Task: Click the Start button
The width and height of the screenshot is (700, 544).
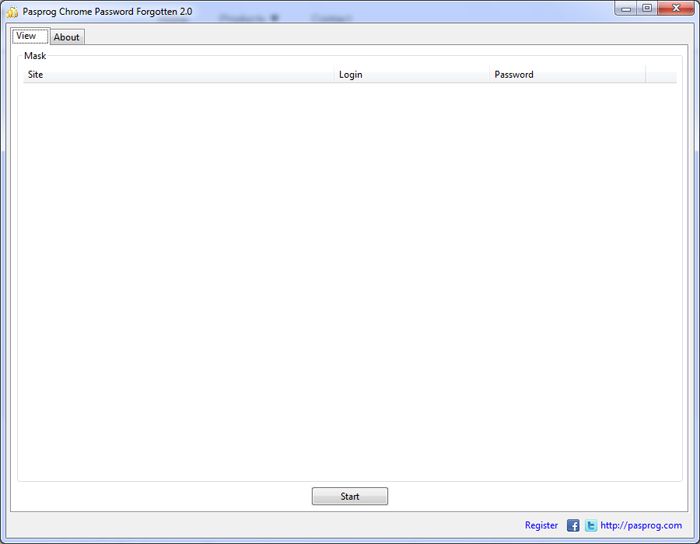Action: point(350,496)
